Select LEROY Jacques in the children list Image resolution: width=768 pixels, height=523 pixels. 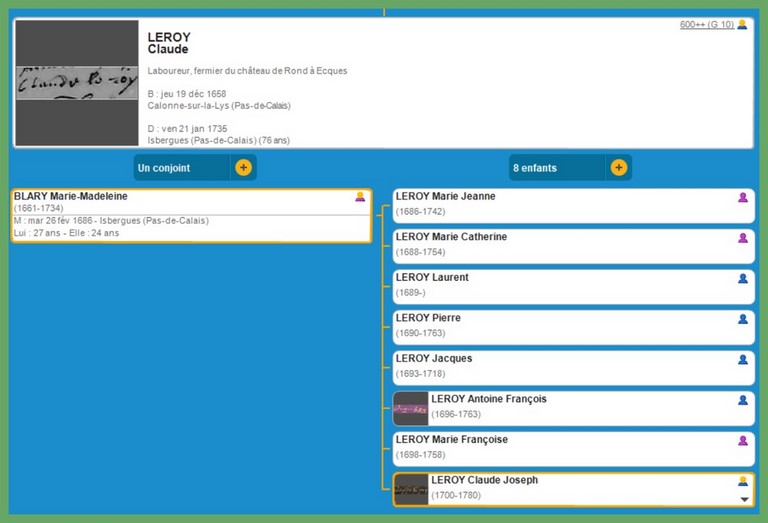pos(434,358)
